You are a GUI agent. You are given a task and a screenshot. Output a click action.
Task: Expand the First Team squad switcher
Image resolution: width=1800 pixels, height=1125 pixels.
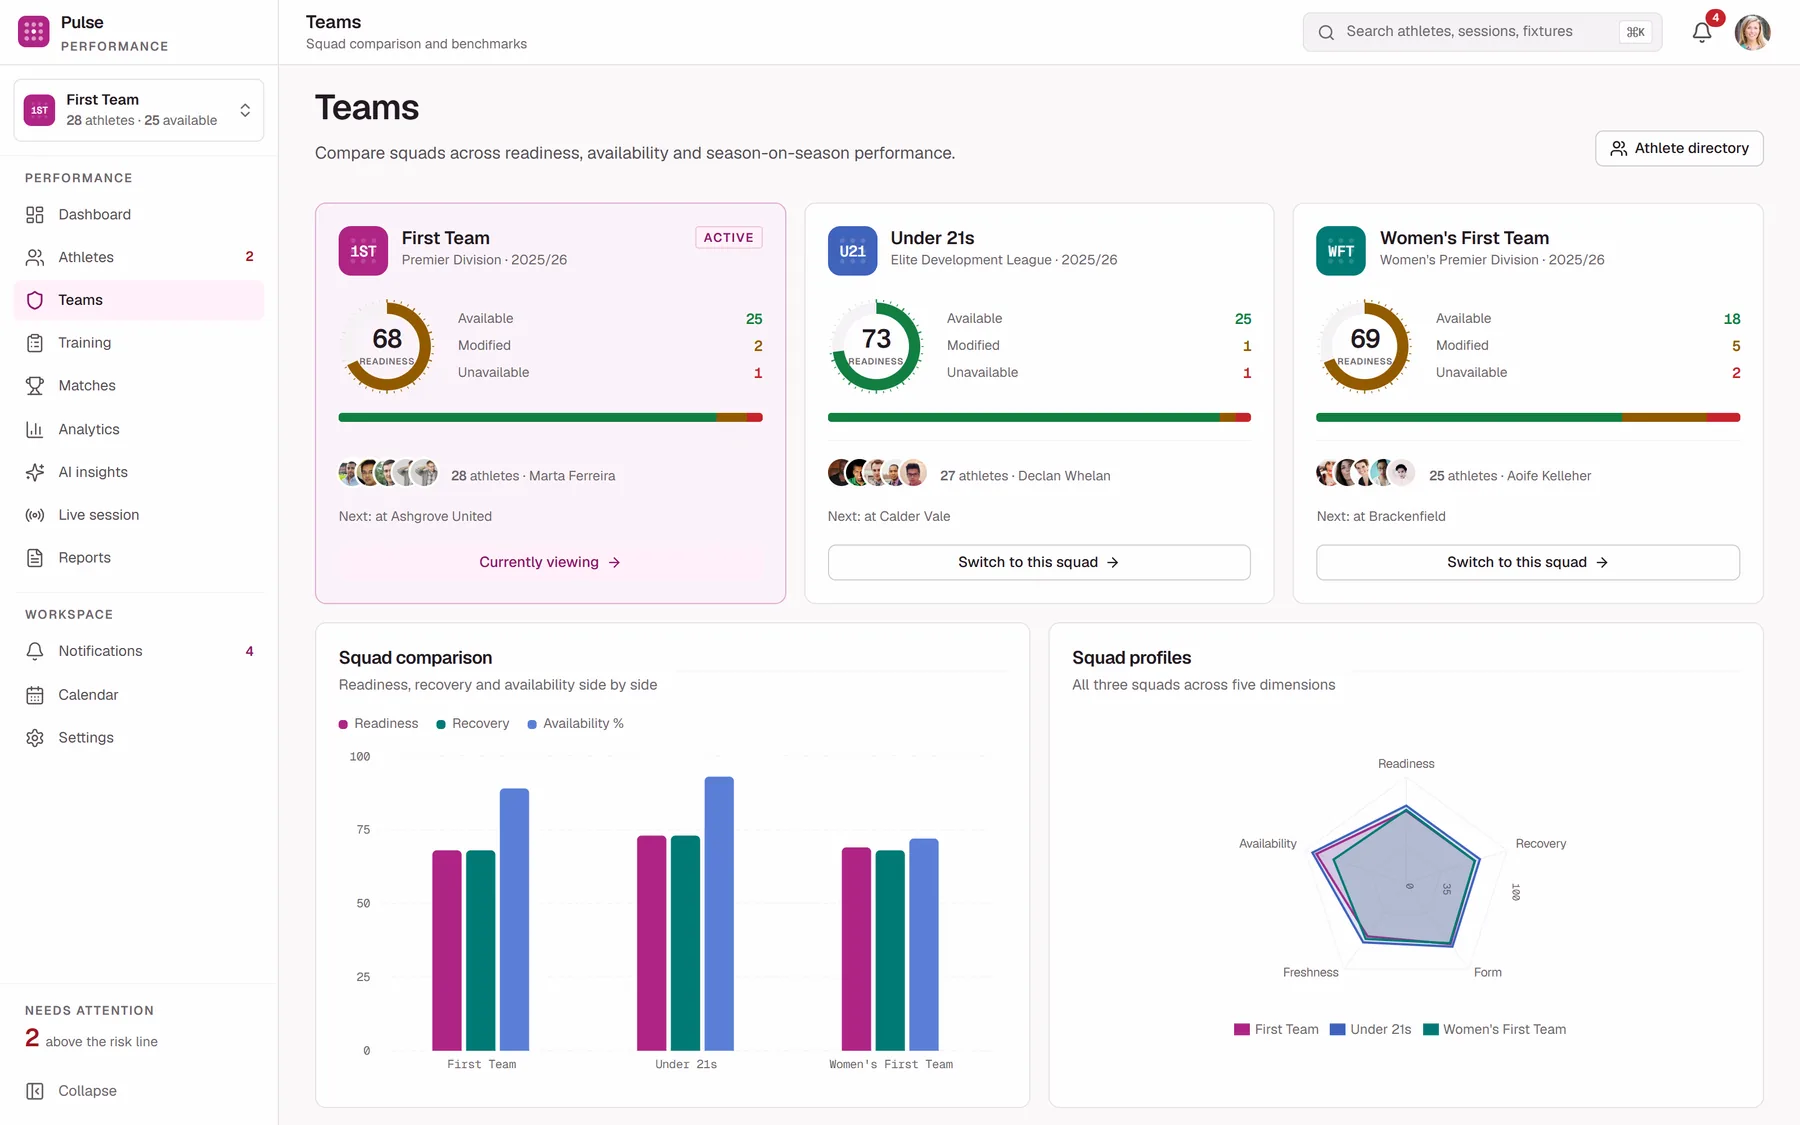click(139, 110)
